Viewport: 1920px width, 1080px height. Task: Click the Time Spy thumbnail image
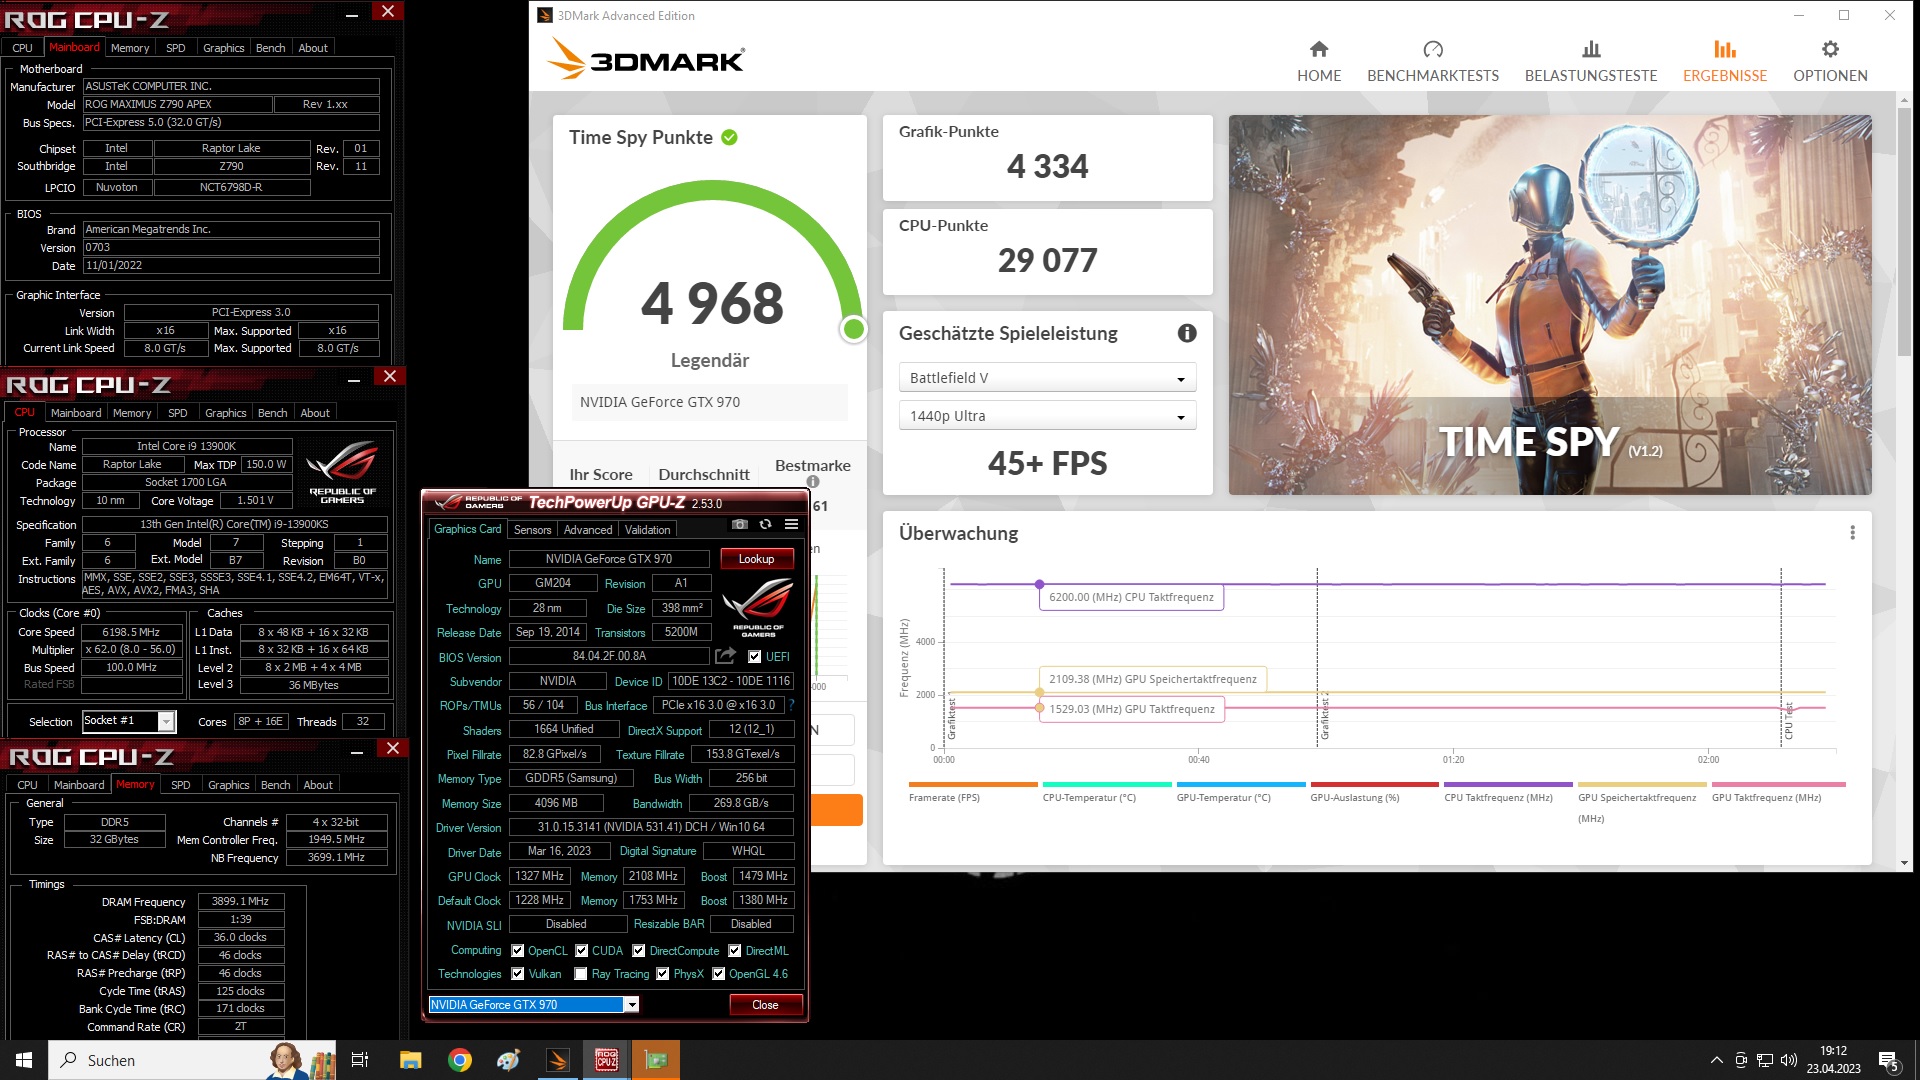[x=1550, y=305]
